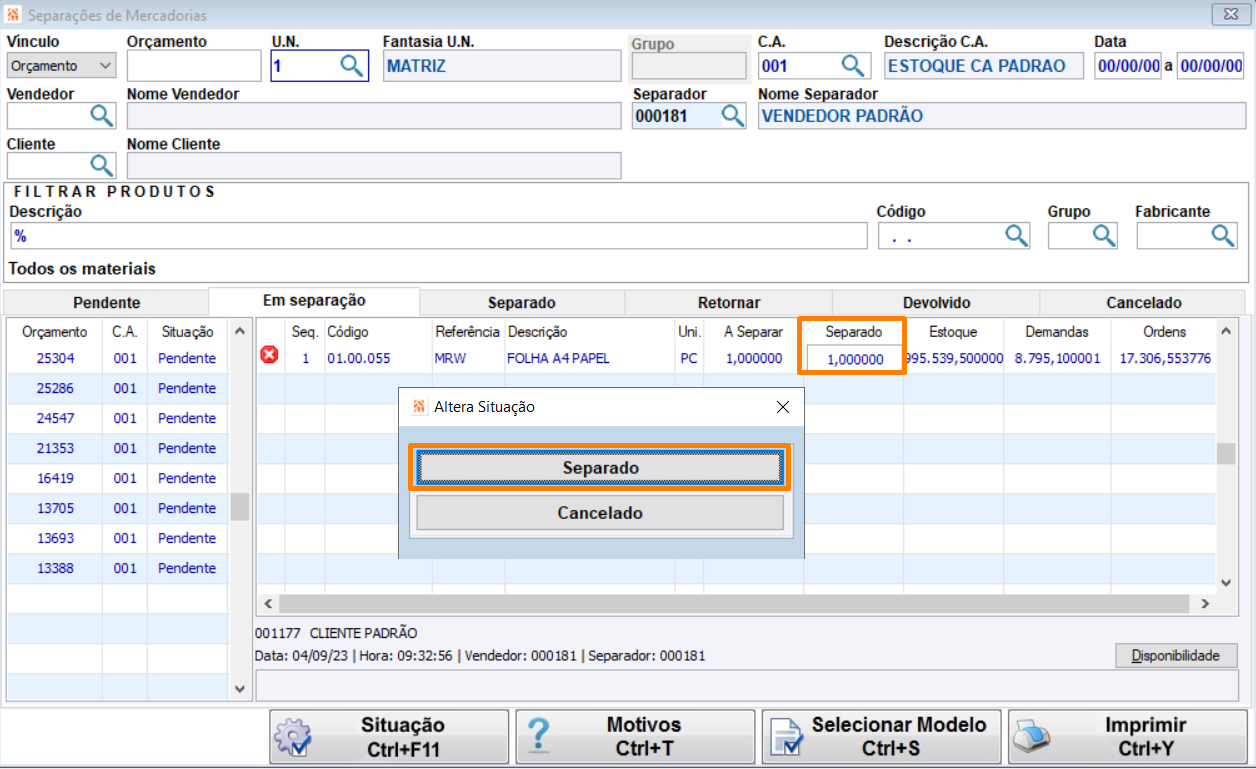Click the Código filter magnifier icon
Image resolution: width=1256 pixels, height=769 pixels.
pos(1016,236)
